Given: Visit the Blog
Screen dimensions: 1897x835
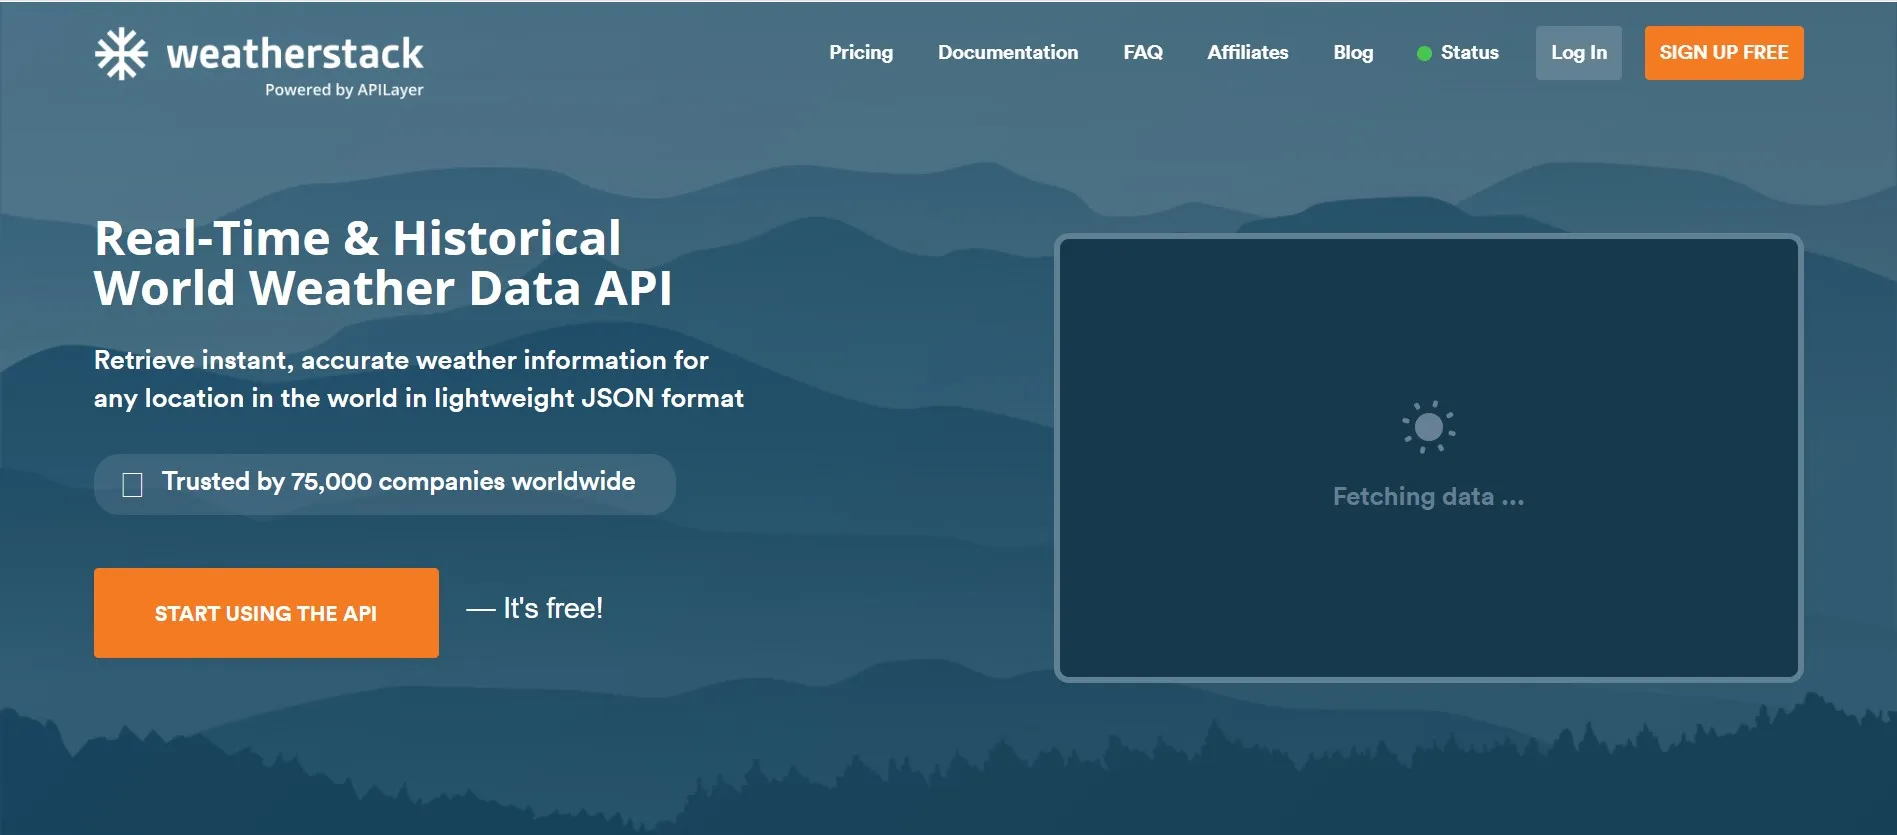Looking at the screenshot, I should (1353, 53).
